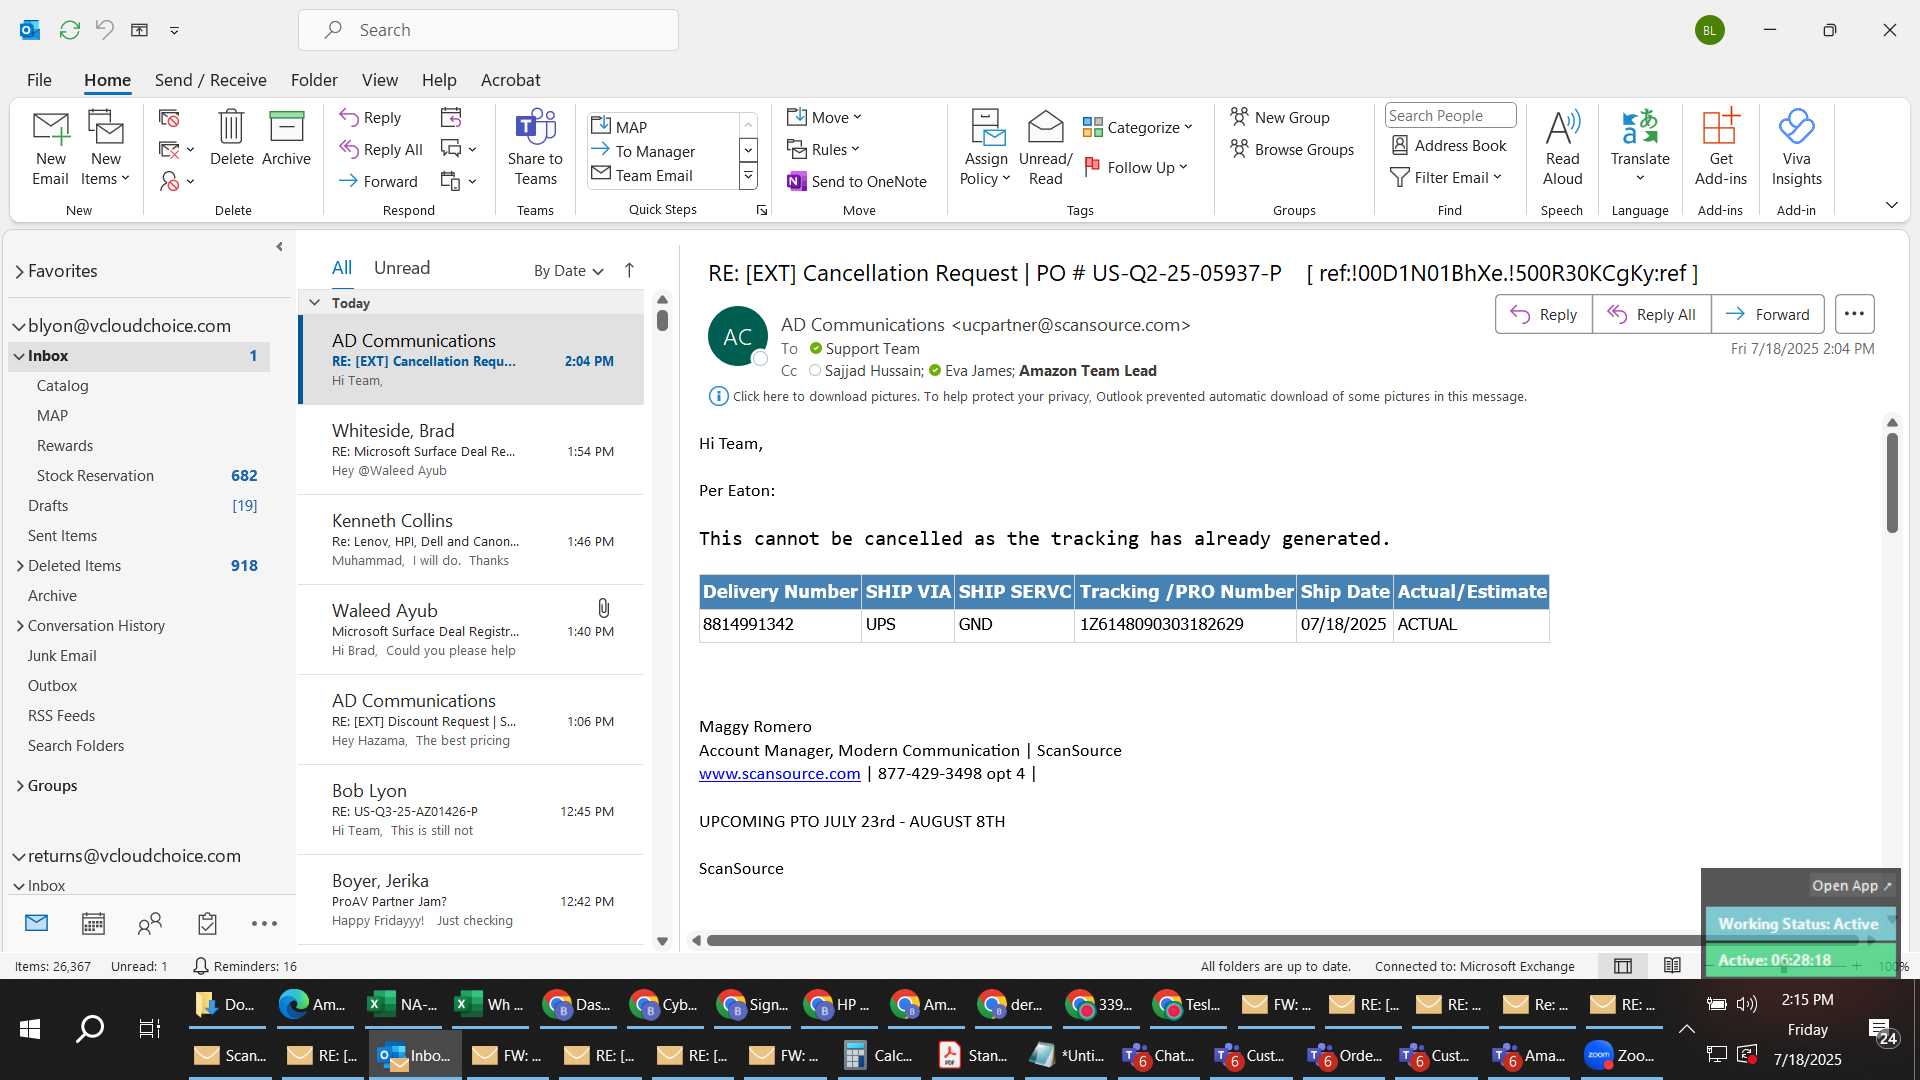The height and width of the screenshot is (1080, 1920).
Task: Click Reply All button in reading pane
Action: [x=1651, y=314]
